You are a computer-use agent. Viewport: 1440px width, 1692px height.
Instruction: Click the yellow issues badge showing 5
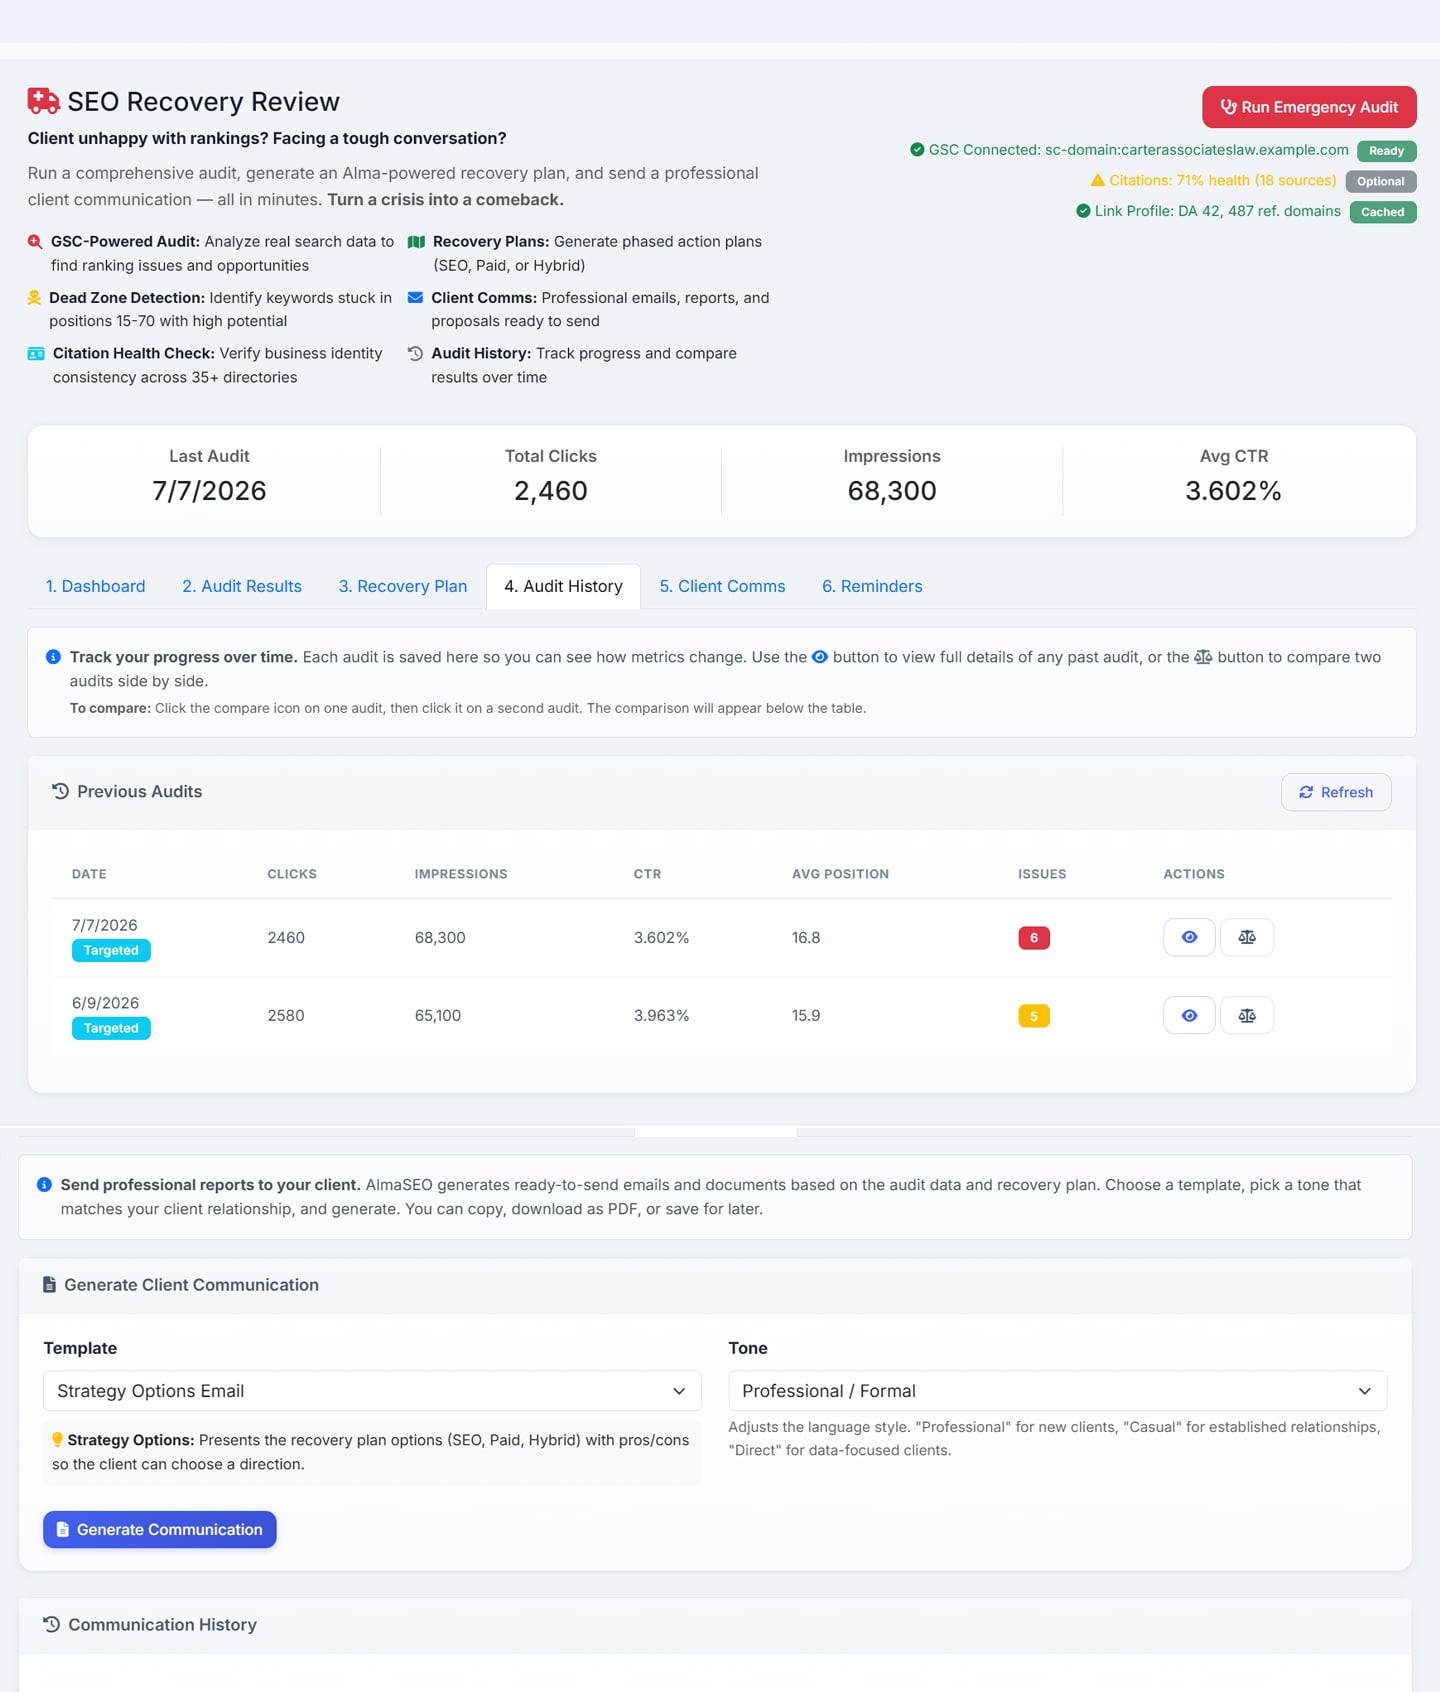pyautogui.click(x=1034, y=1016)
